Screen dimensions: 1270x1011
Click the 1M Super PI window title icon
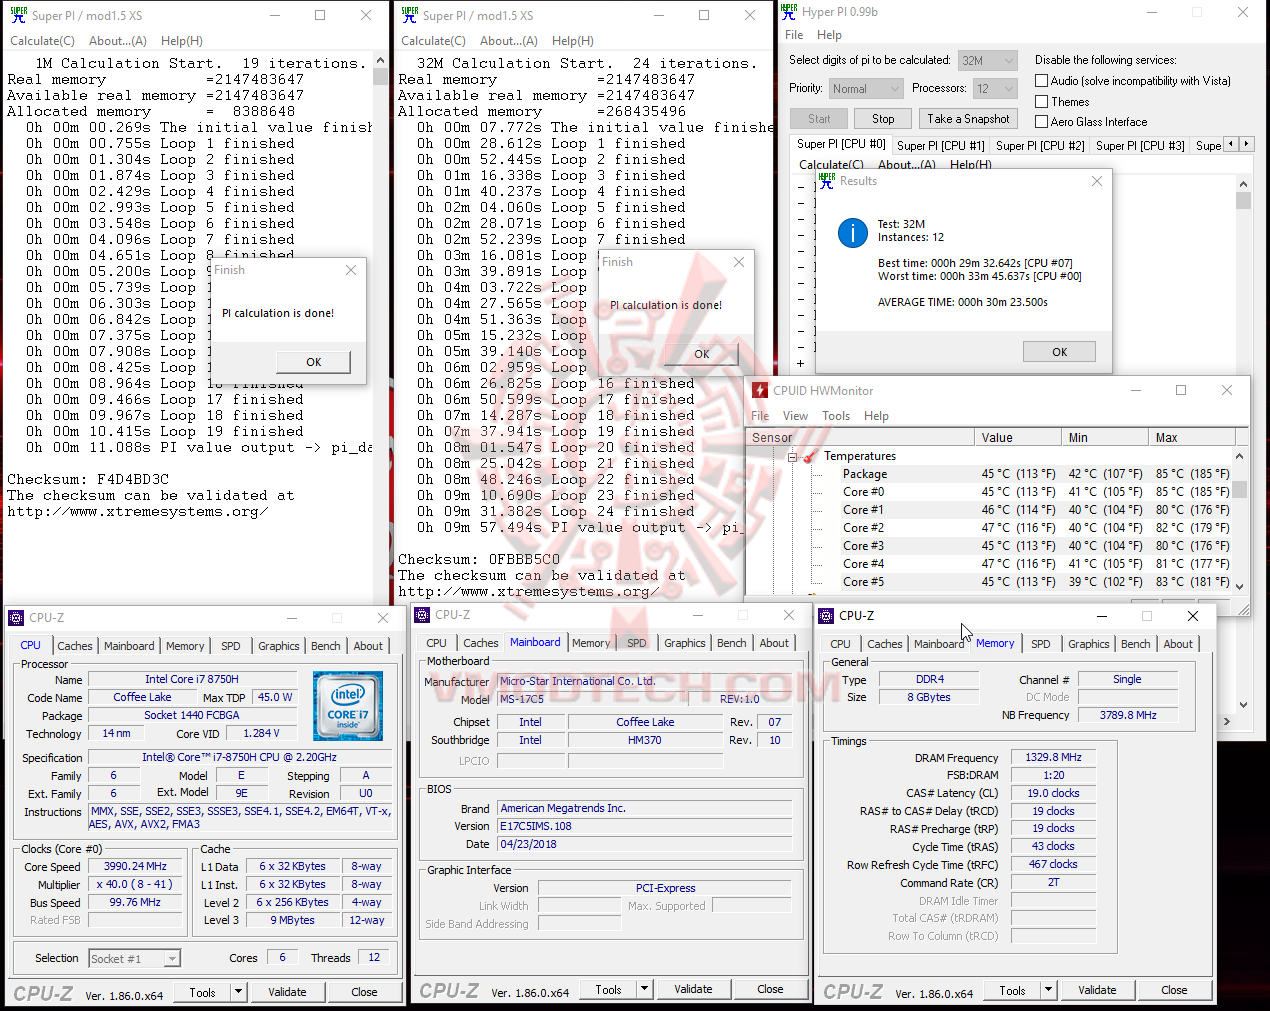tap(18, 15)
